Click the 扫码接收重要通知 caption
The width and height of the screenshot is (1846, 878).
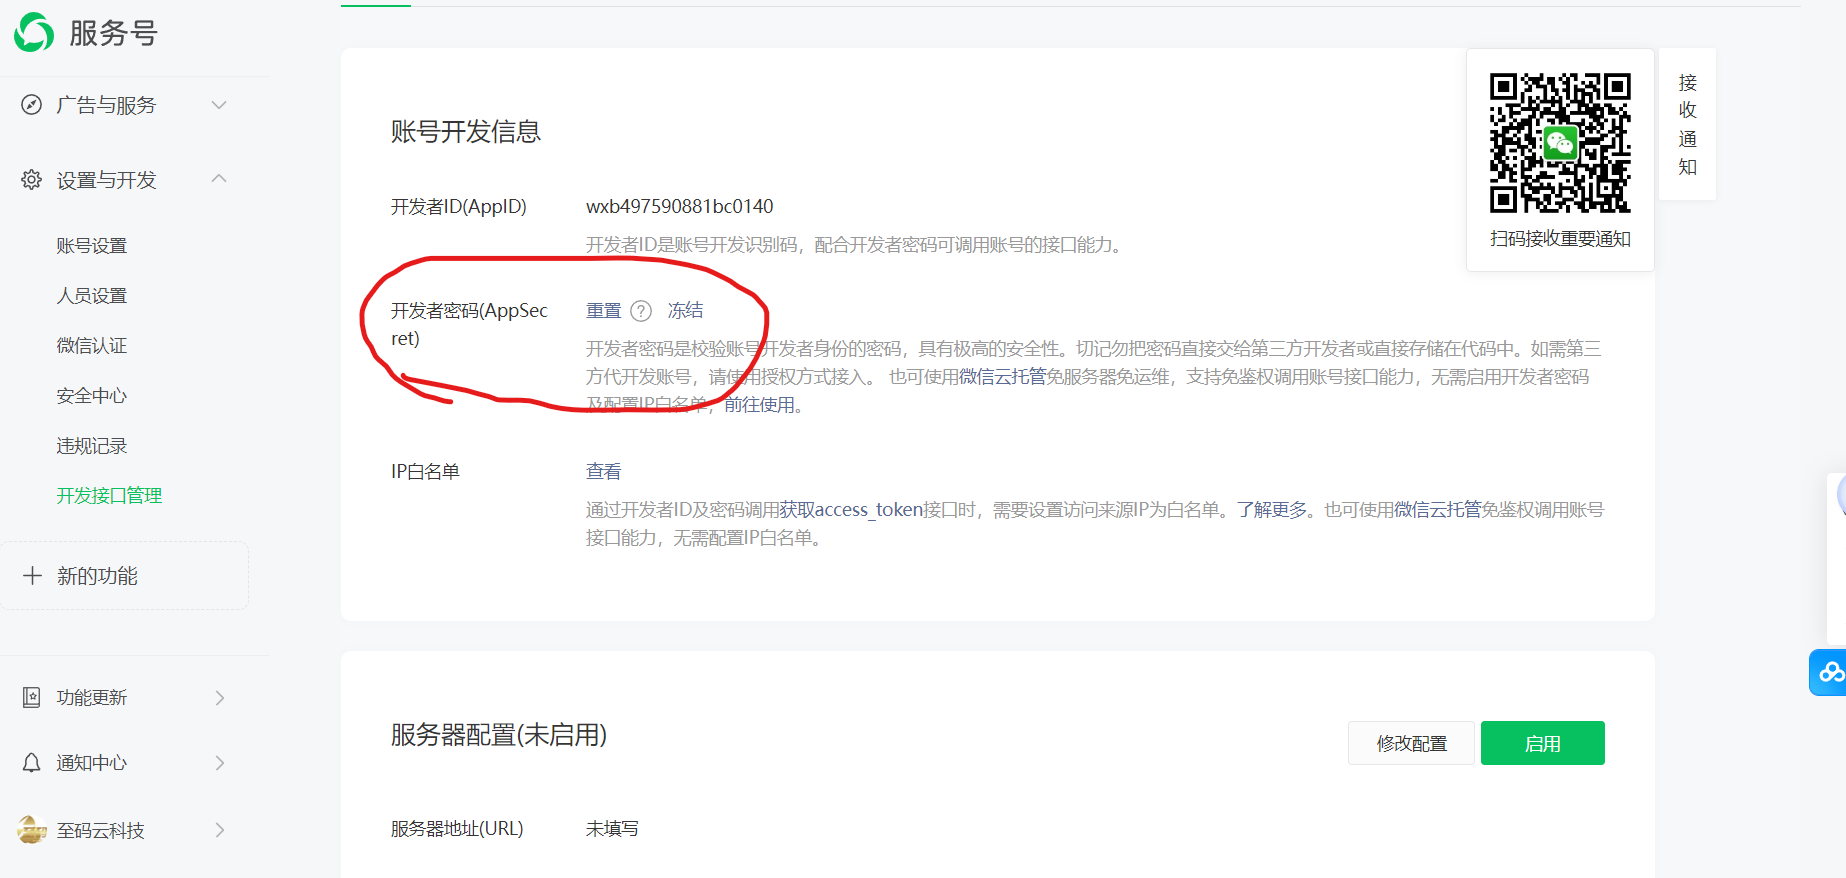click(1560, 239)
